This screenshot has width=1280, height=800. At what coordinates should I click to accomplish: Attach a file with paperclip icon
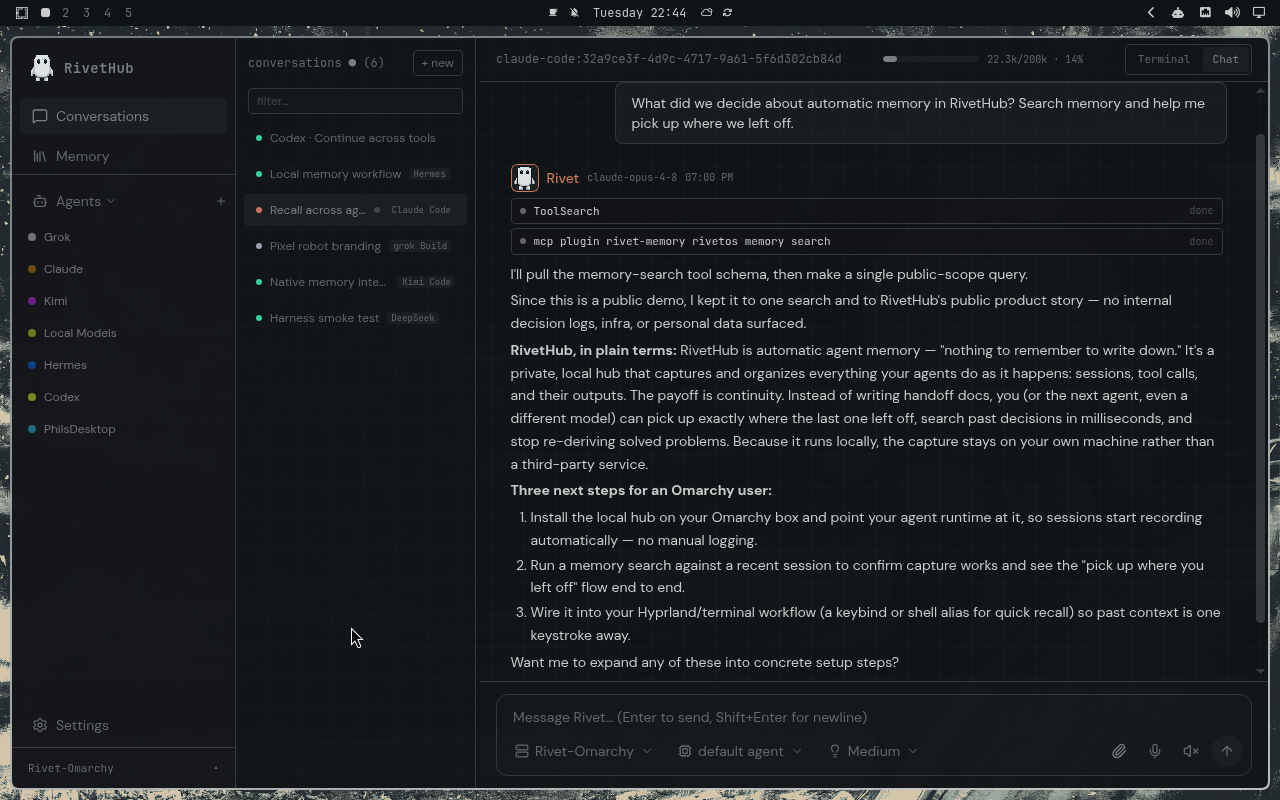pyautogui.click(x=1118, y=751)
